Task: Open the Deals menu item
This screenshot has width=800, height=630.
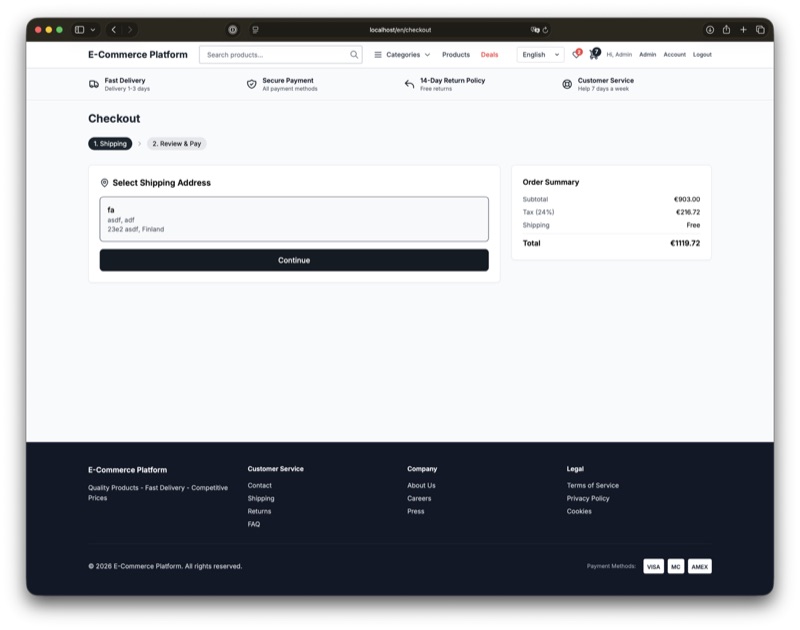Action: point(489,55)
